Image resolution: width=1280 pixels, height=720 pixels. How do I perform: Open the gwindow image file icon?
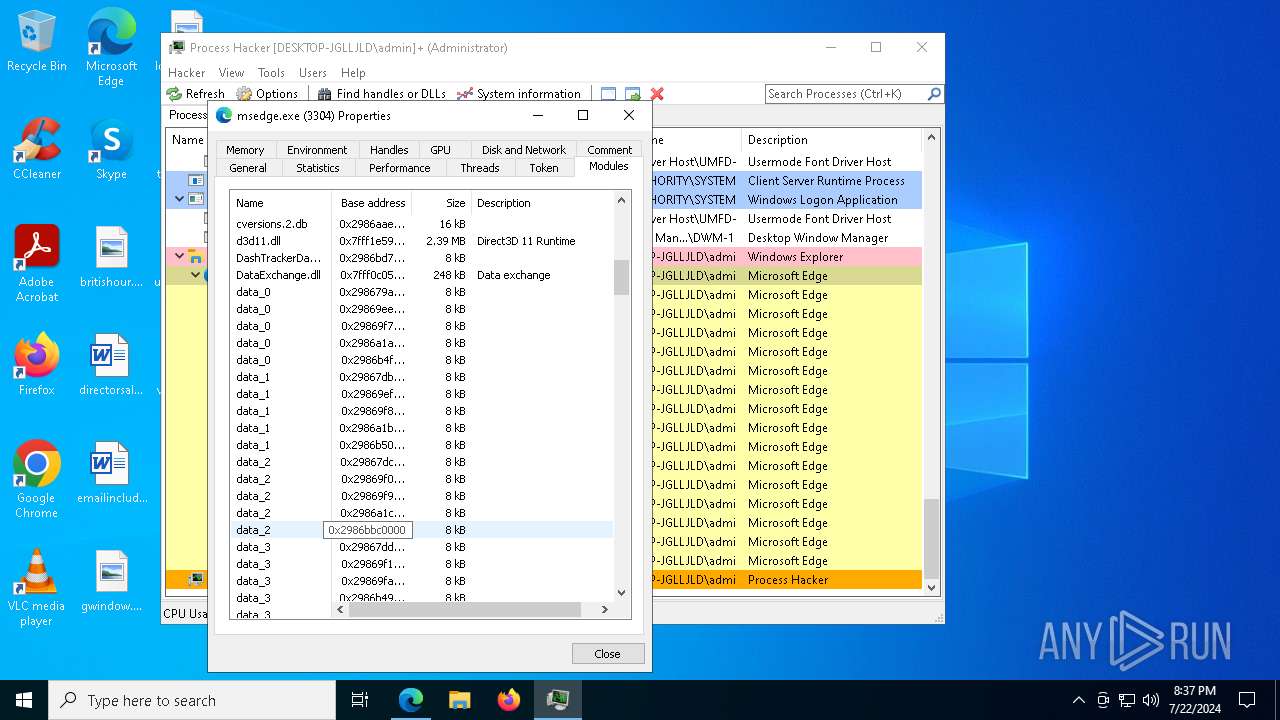pos(111,581)
